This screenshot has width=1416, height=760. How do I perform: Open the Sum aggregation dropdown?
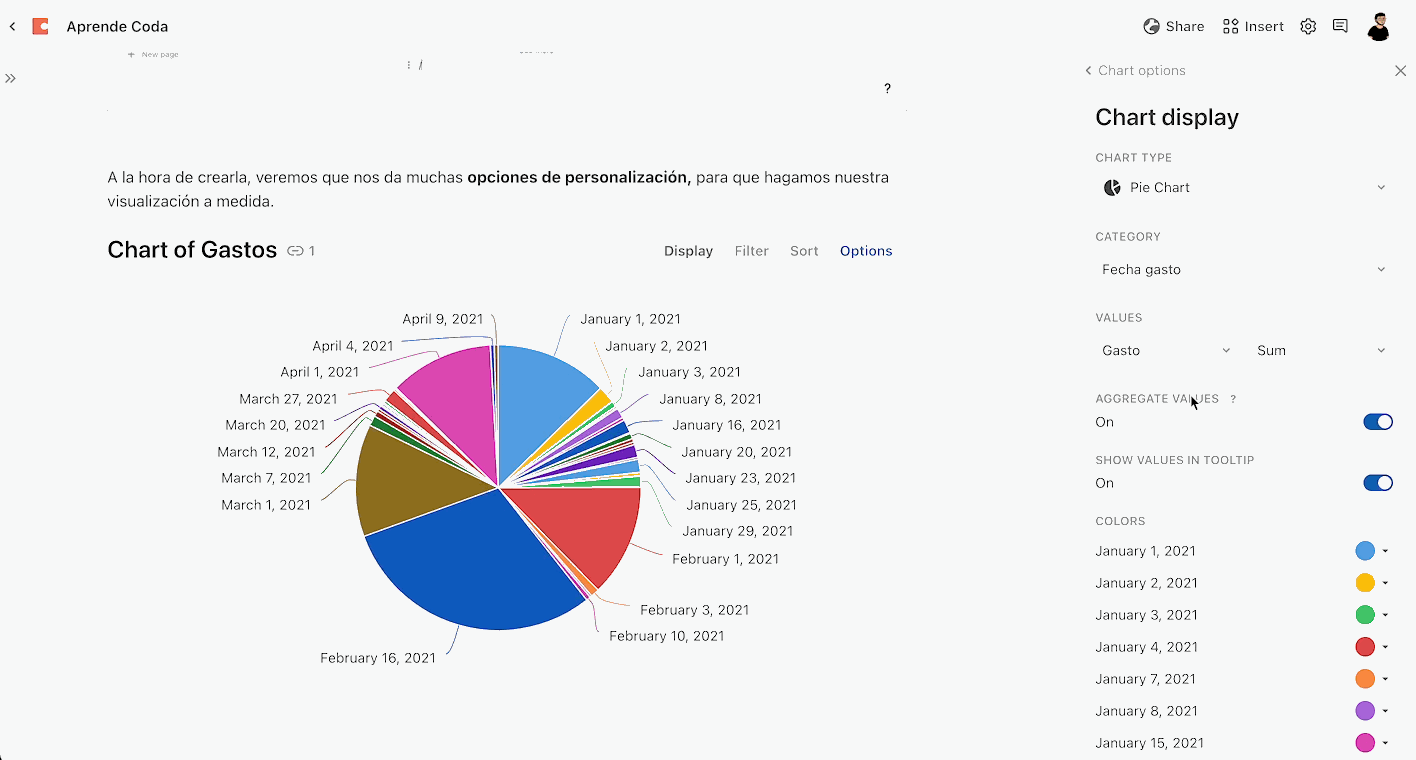(1322, 350)
